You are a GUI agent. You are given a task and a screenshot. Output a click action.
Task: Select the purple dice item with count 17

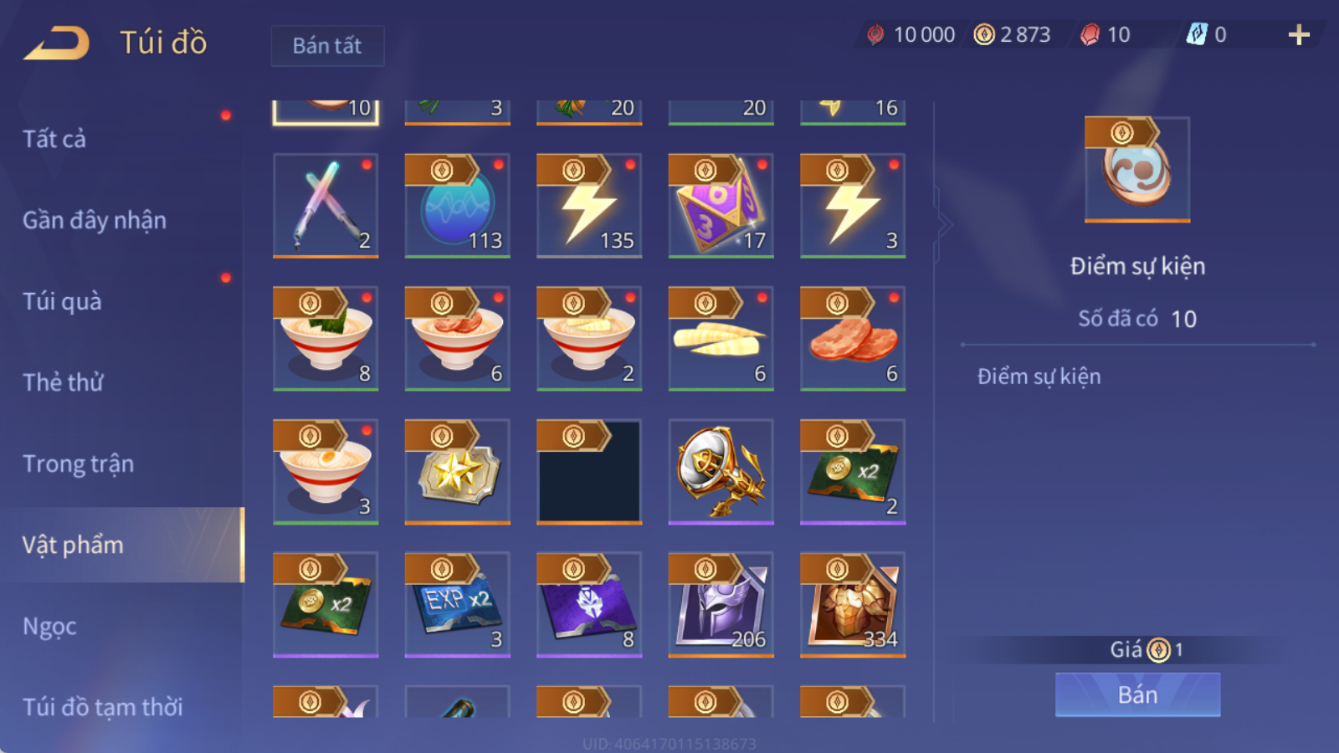point(721,206)
